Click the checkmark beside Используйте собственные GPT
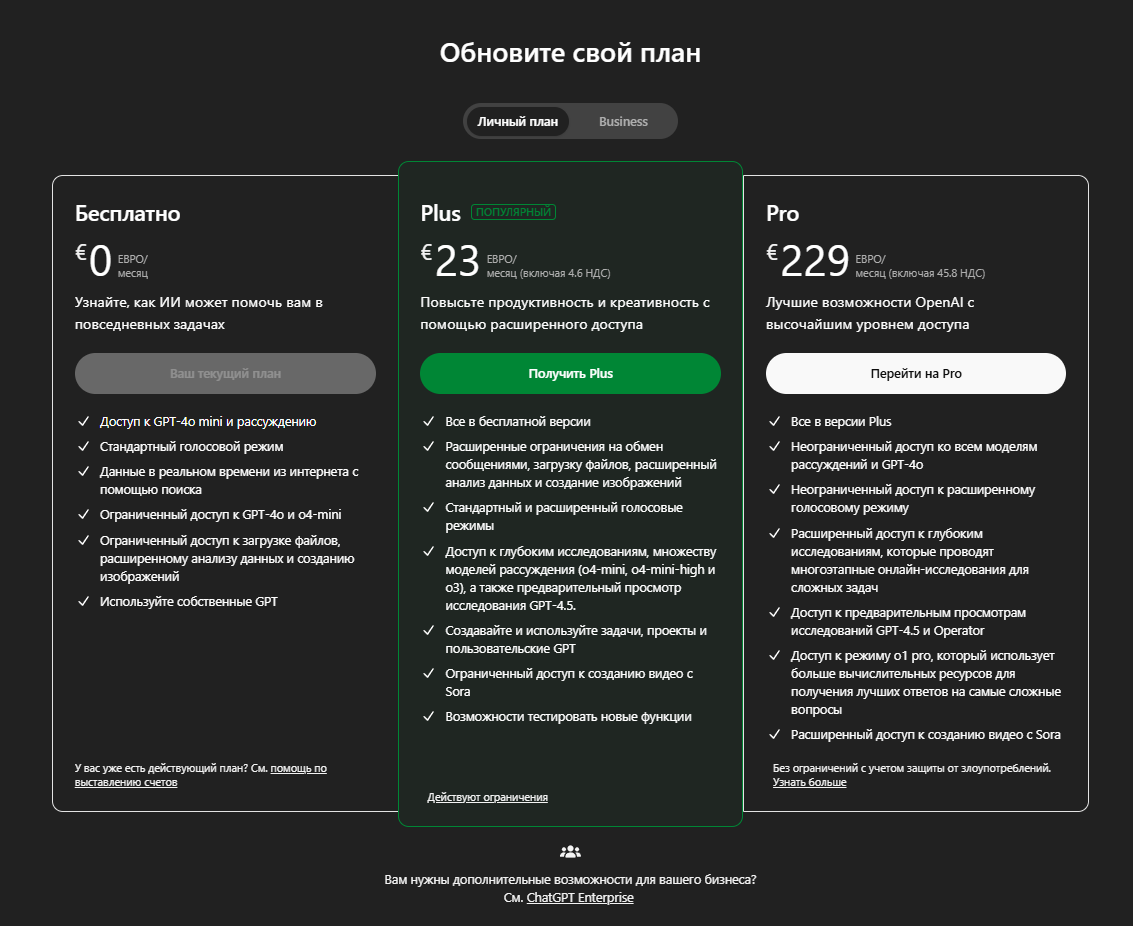1133x926 pixels. click(x=84, y=601)
